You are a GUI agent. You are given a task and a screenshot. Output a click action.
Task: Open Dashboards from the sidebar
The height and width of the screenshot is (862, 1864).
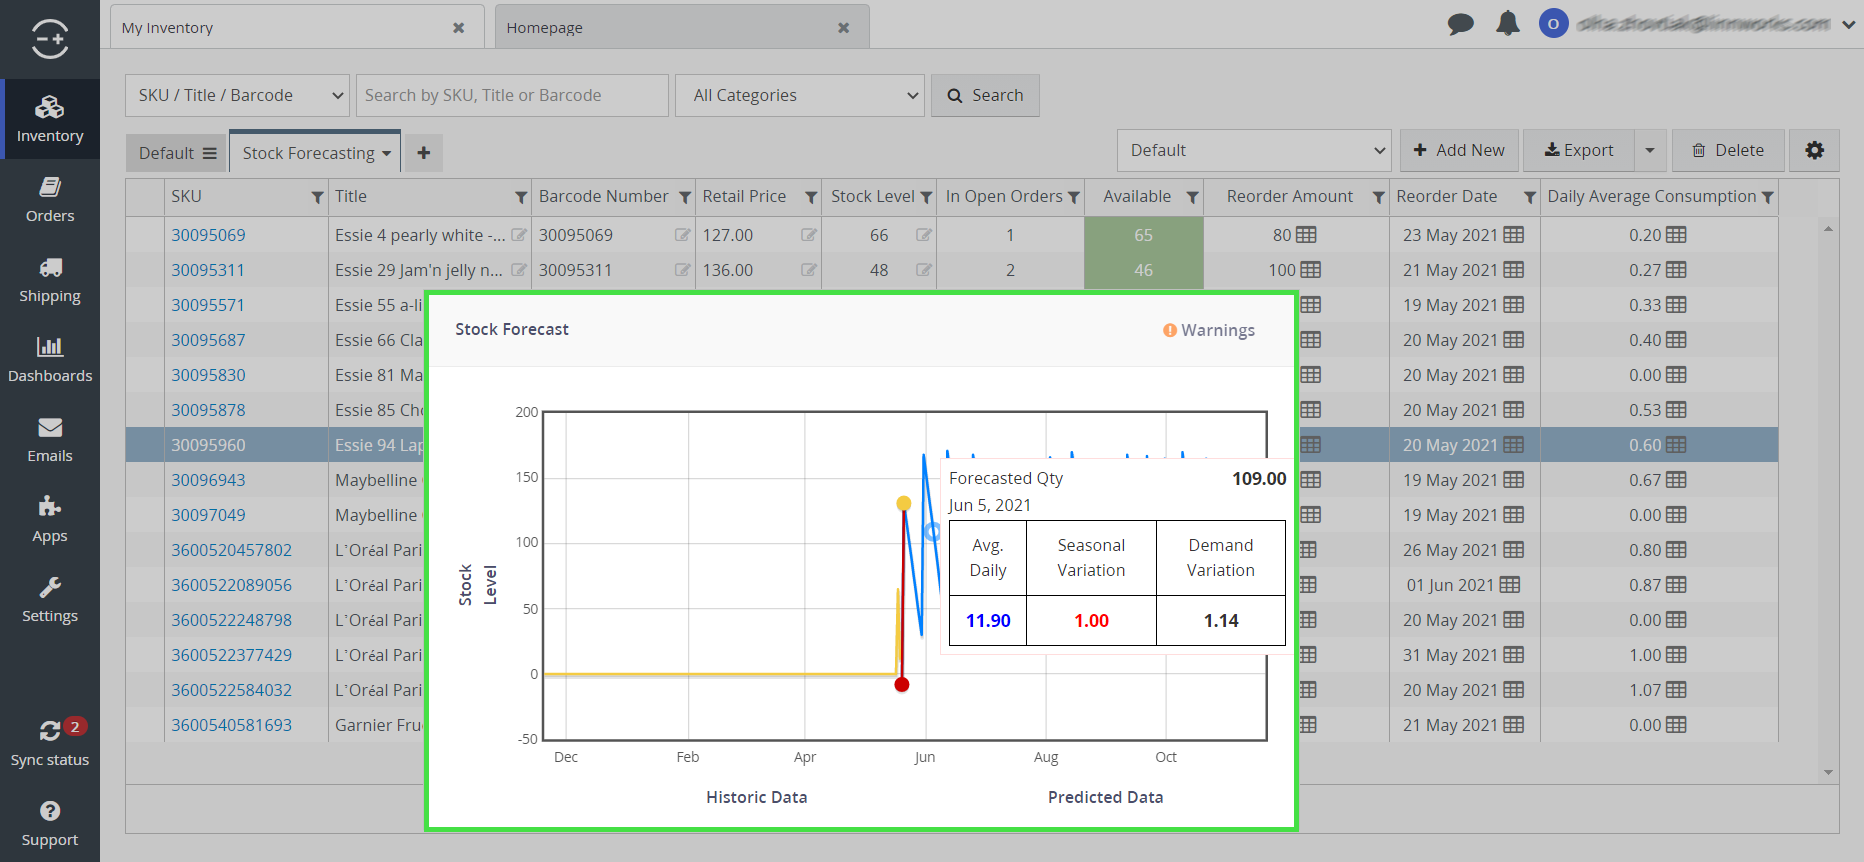tap(50, 360)
